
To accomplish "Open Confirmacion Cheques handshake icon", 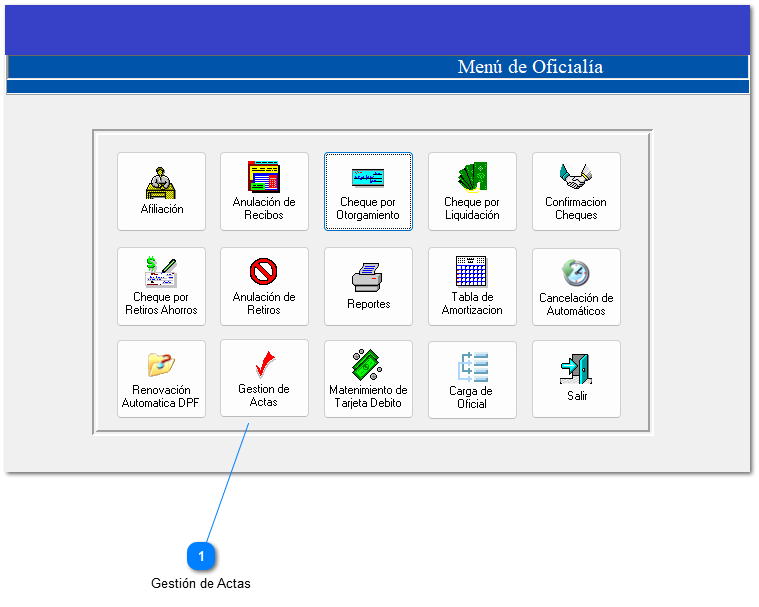I will 576,191.
